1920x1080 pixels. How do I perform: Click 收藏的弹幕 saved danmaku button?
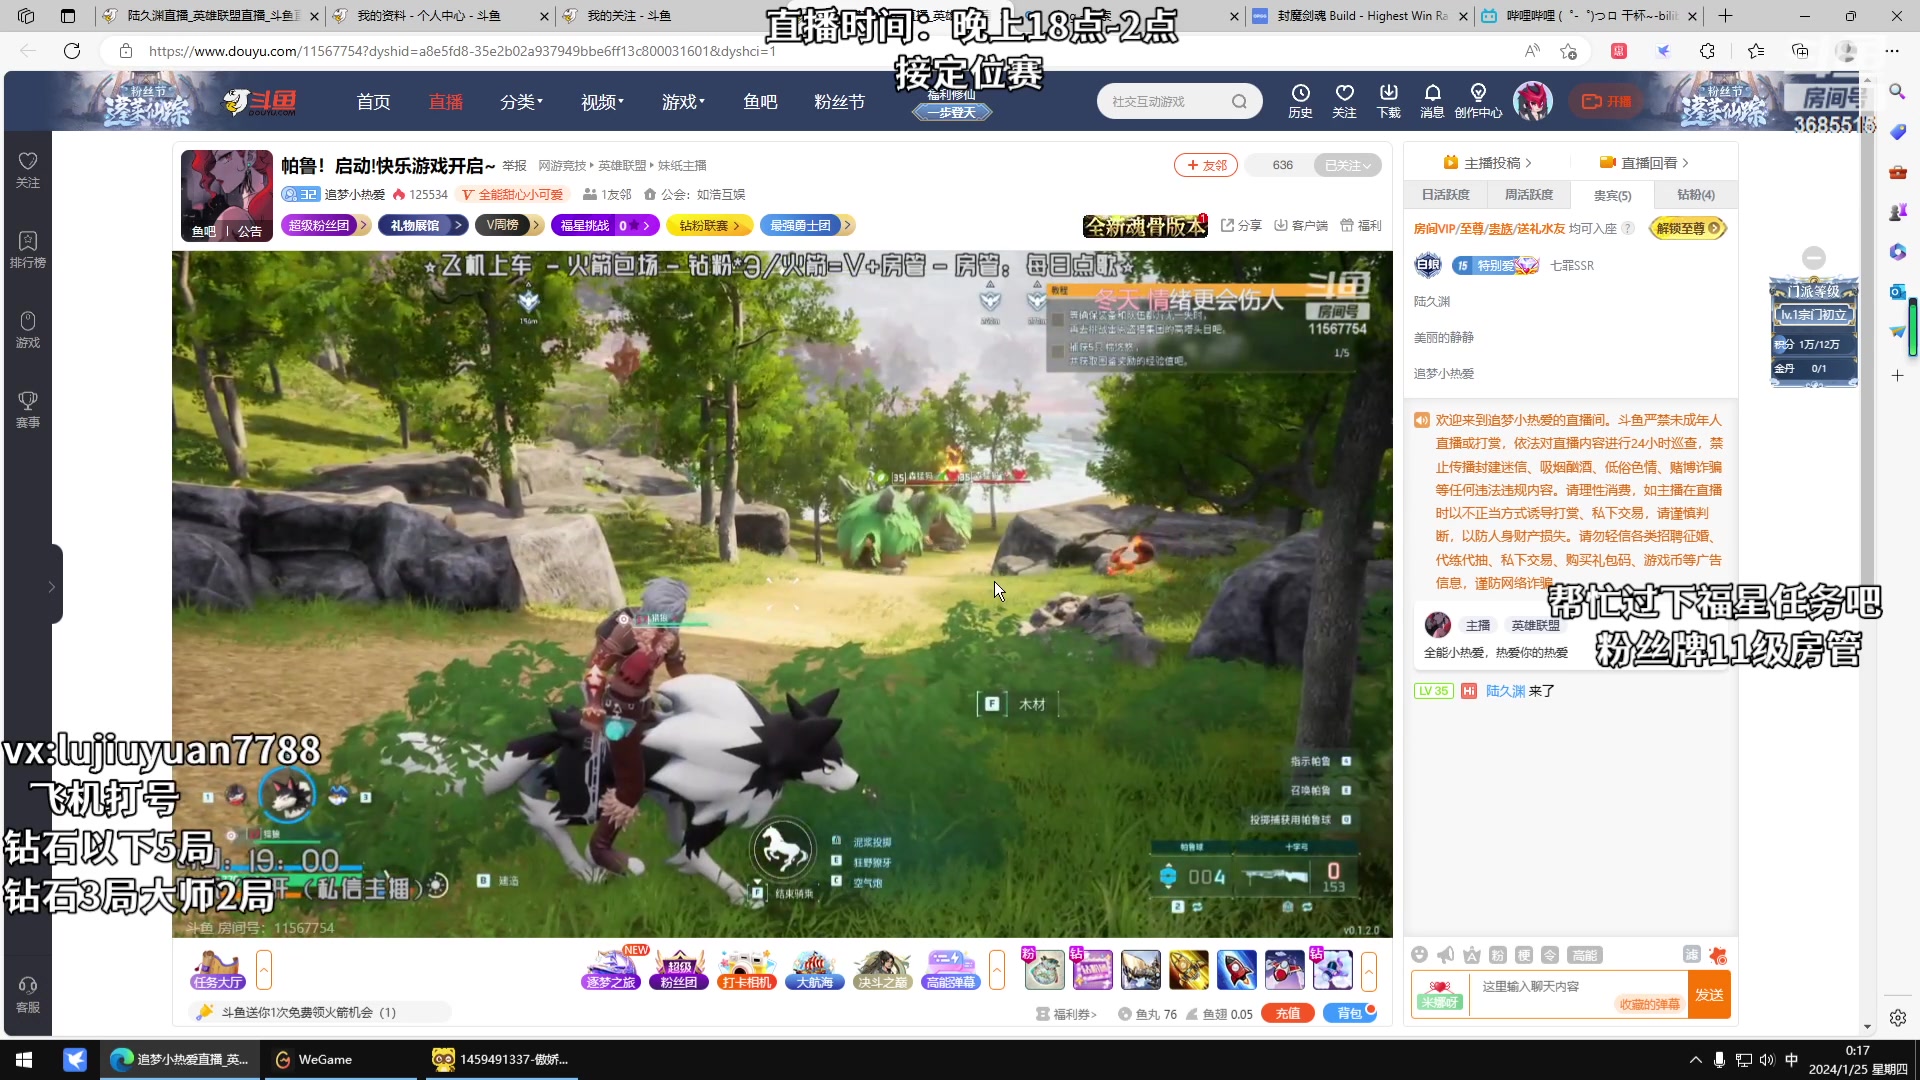[1649, 1004]
